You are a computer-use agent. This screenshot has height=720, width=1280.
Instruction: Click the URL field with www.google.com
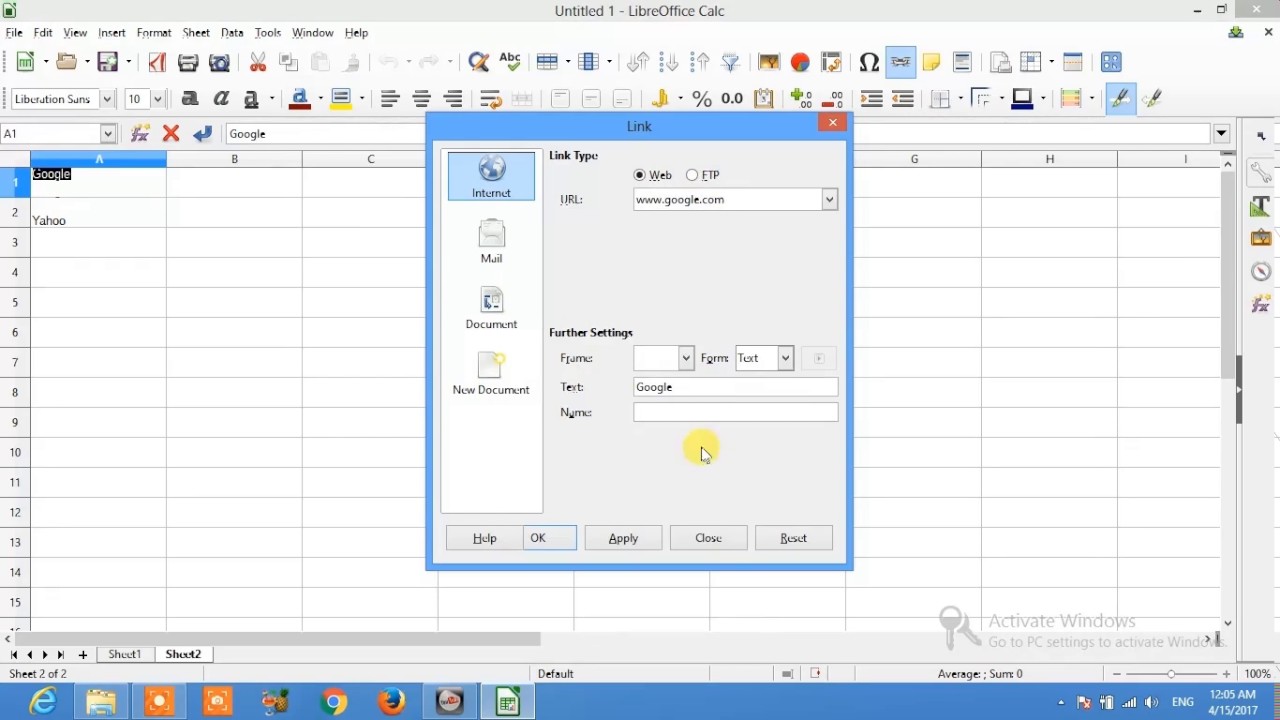point(727,199)
